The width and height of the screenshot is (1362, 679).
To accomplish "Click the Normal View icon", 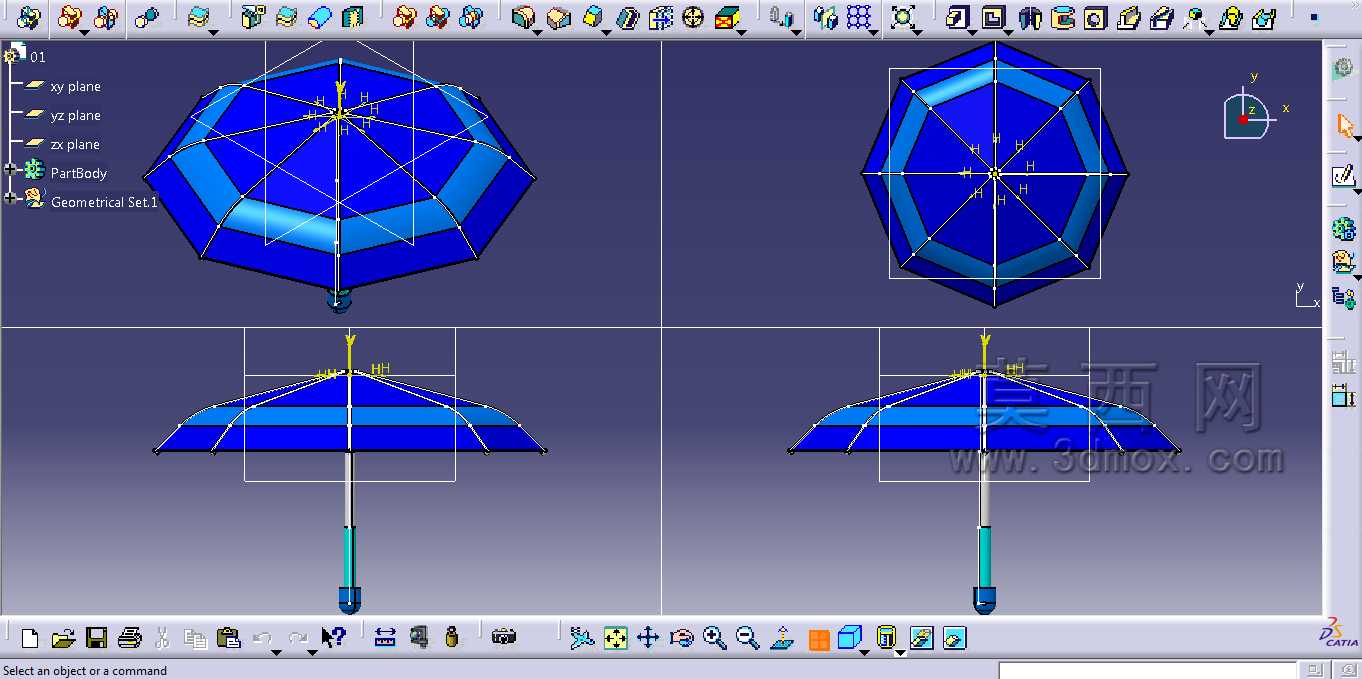I will point(782,638).
